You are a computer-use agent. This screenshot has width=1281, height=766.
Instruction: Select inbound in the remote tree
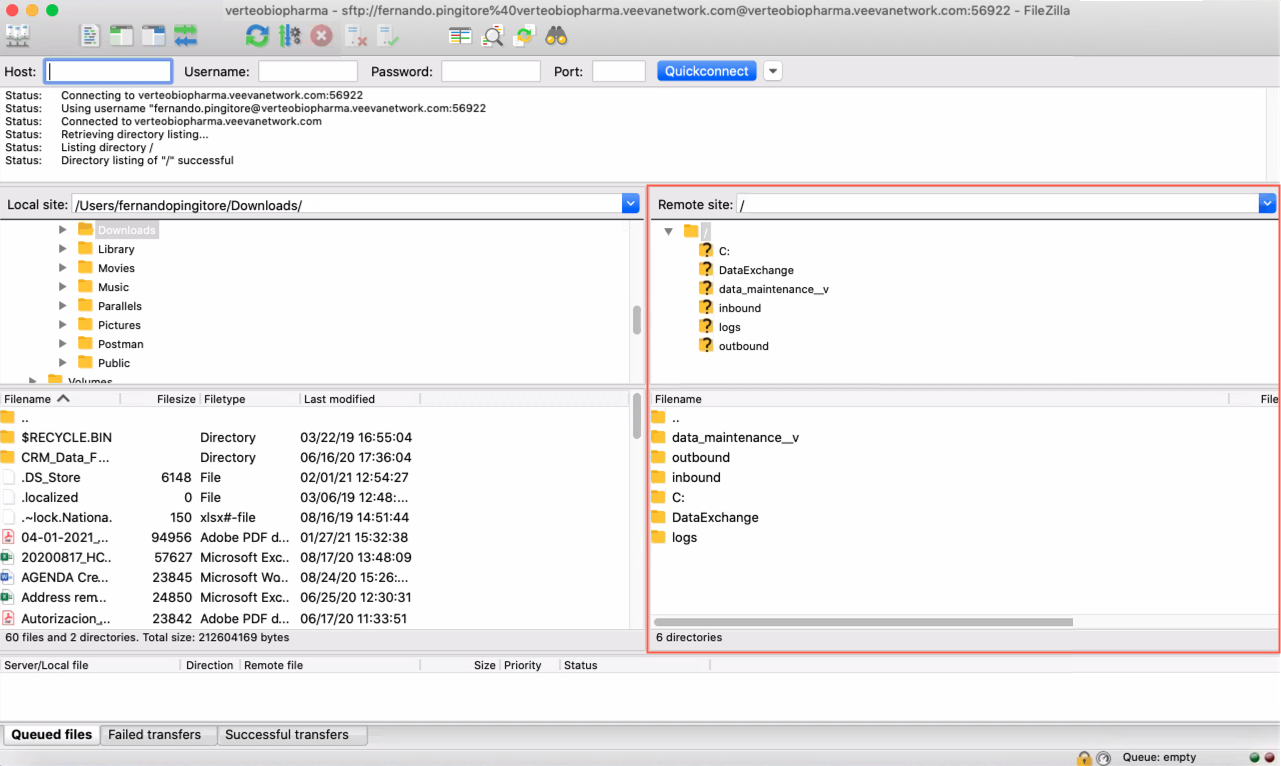click(739, 308)
